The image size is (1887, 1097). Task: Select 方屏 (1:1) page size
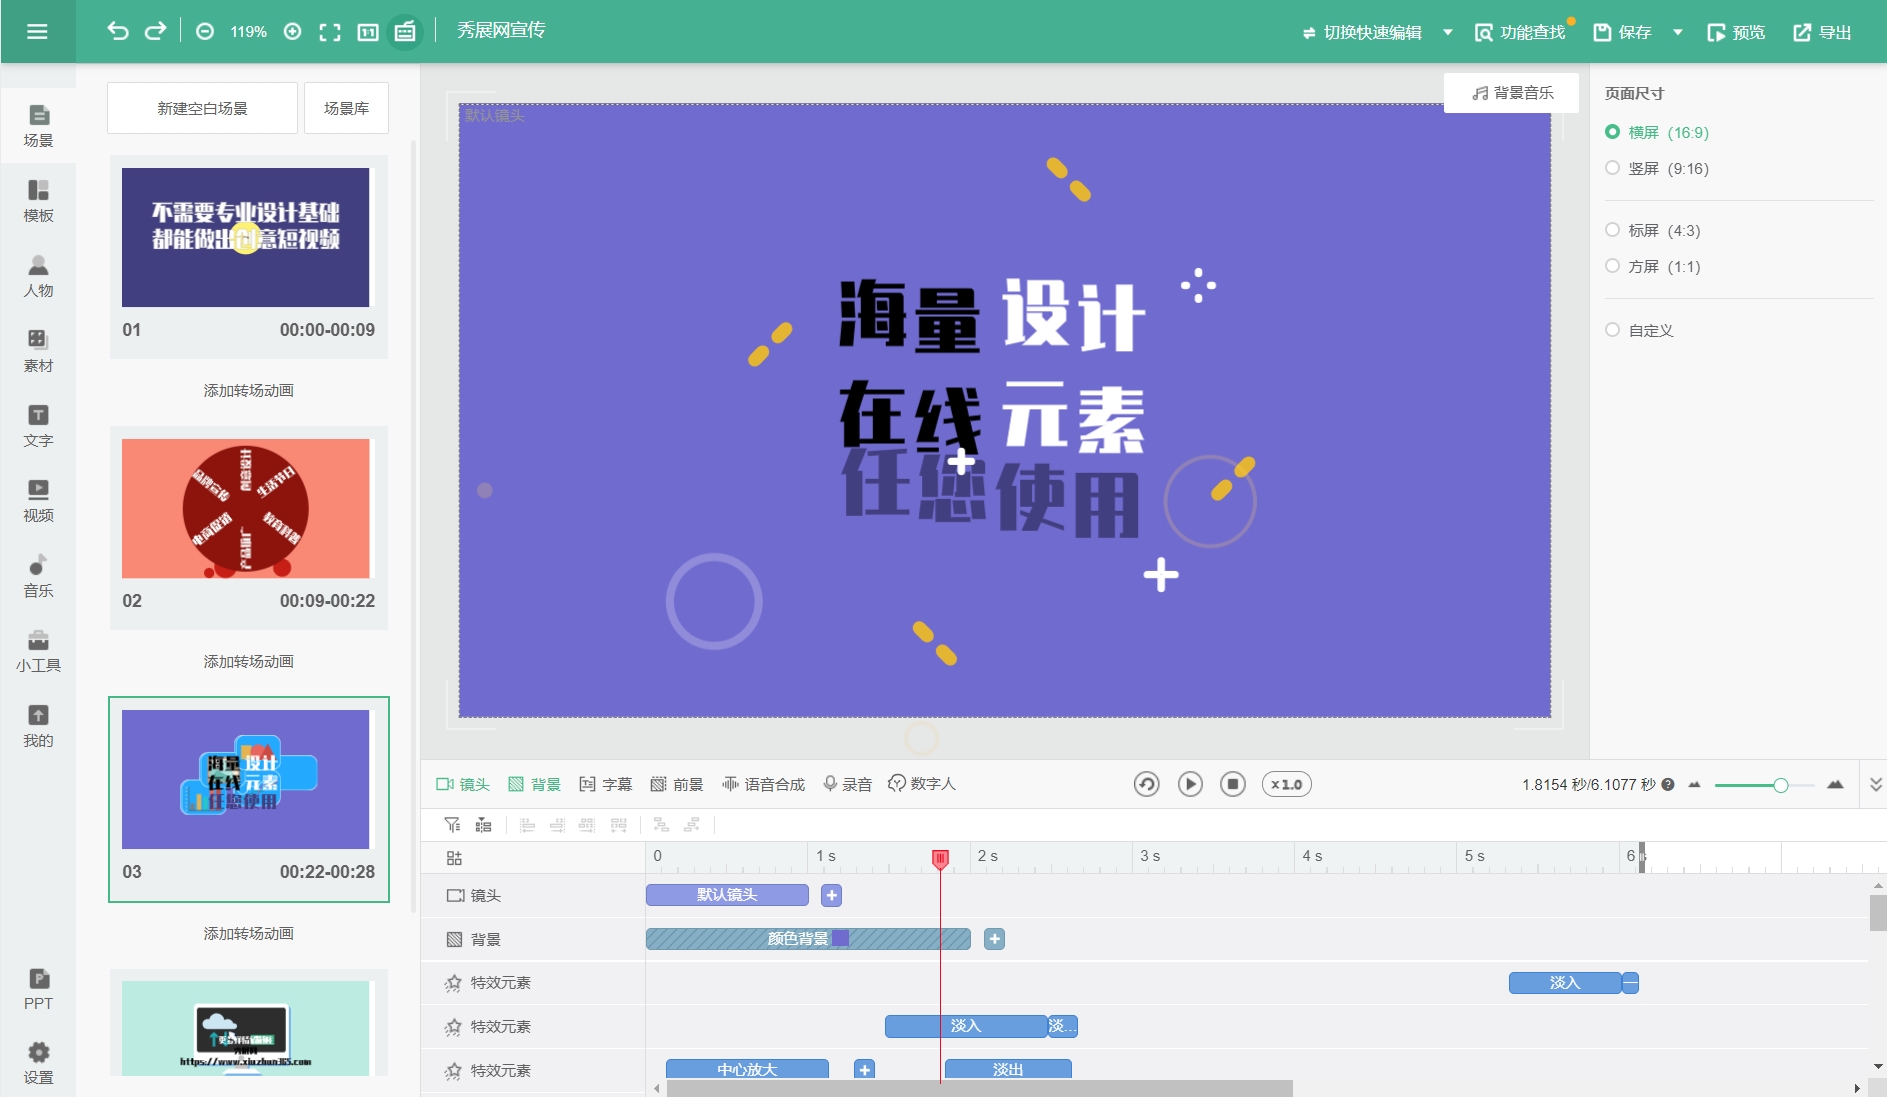click(1612, 266)
